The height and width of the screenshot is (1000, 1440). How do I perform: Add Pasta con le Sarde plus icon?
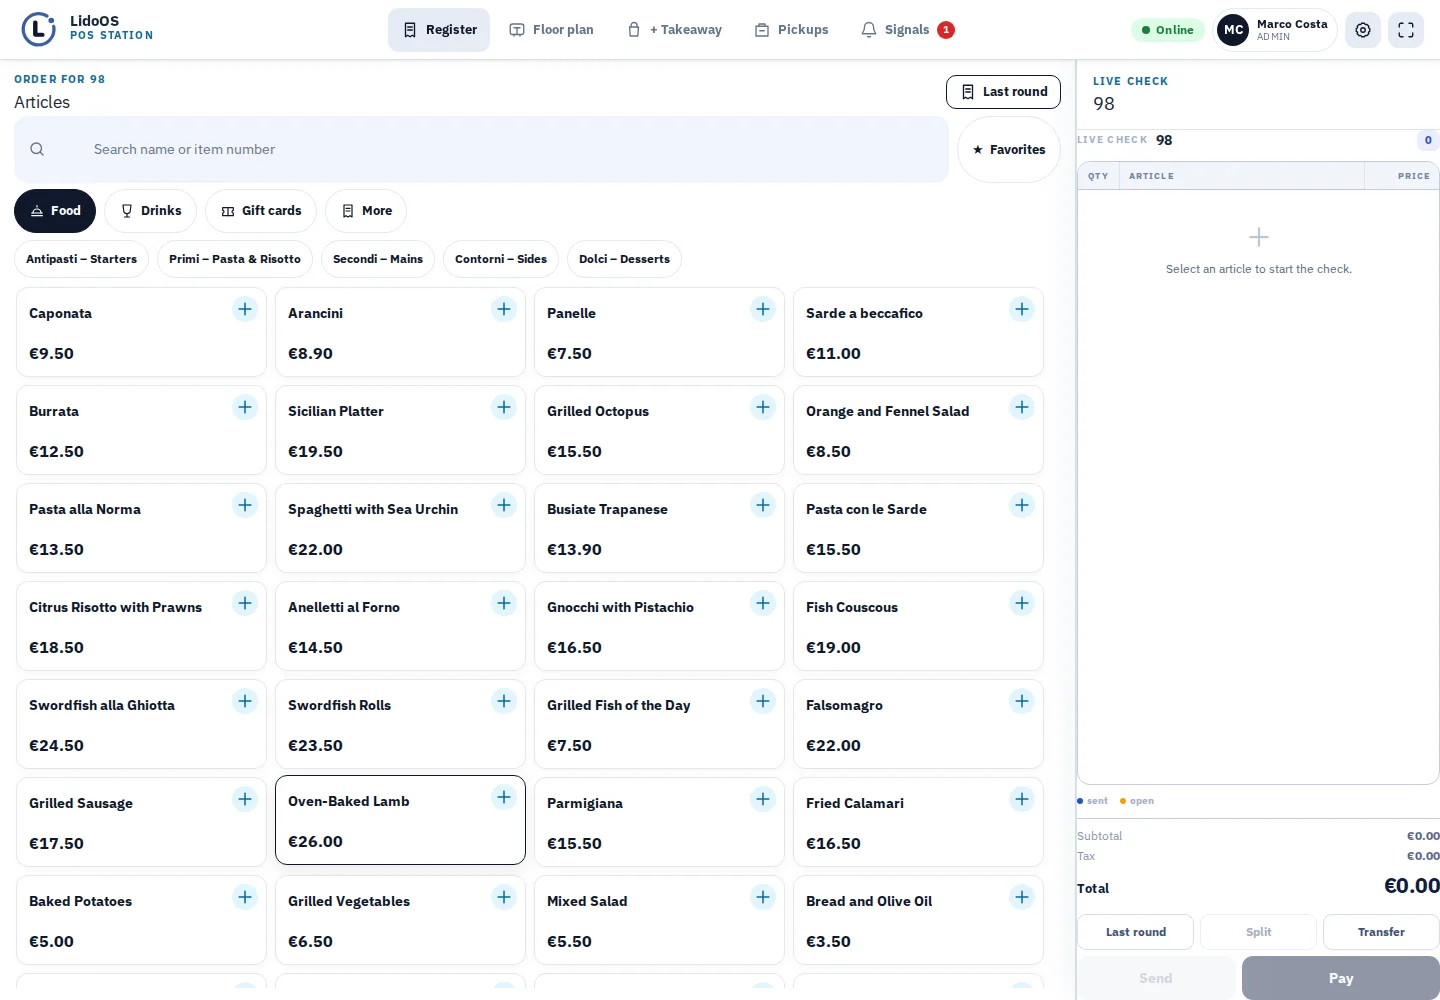1022,505
